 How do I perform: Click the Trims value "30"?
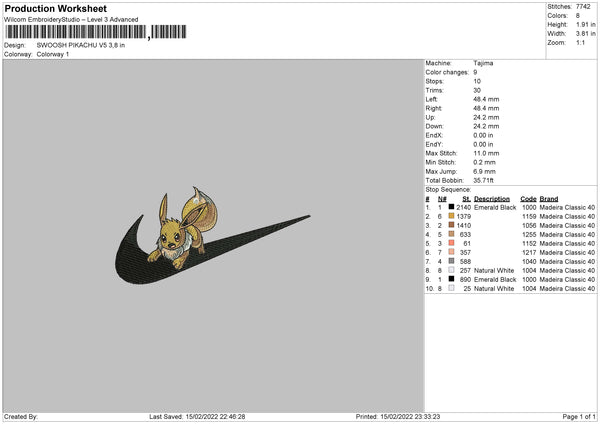coord(477,90)
